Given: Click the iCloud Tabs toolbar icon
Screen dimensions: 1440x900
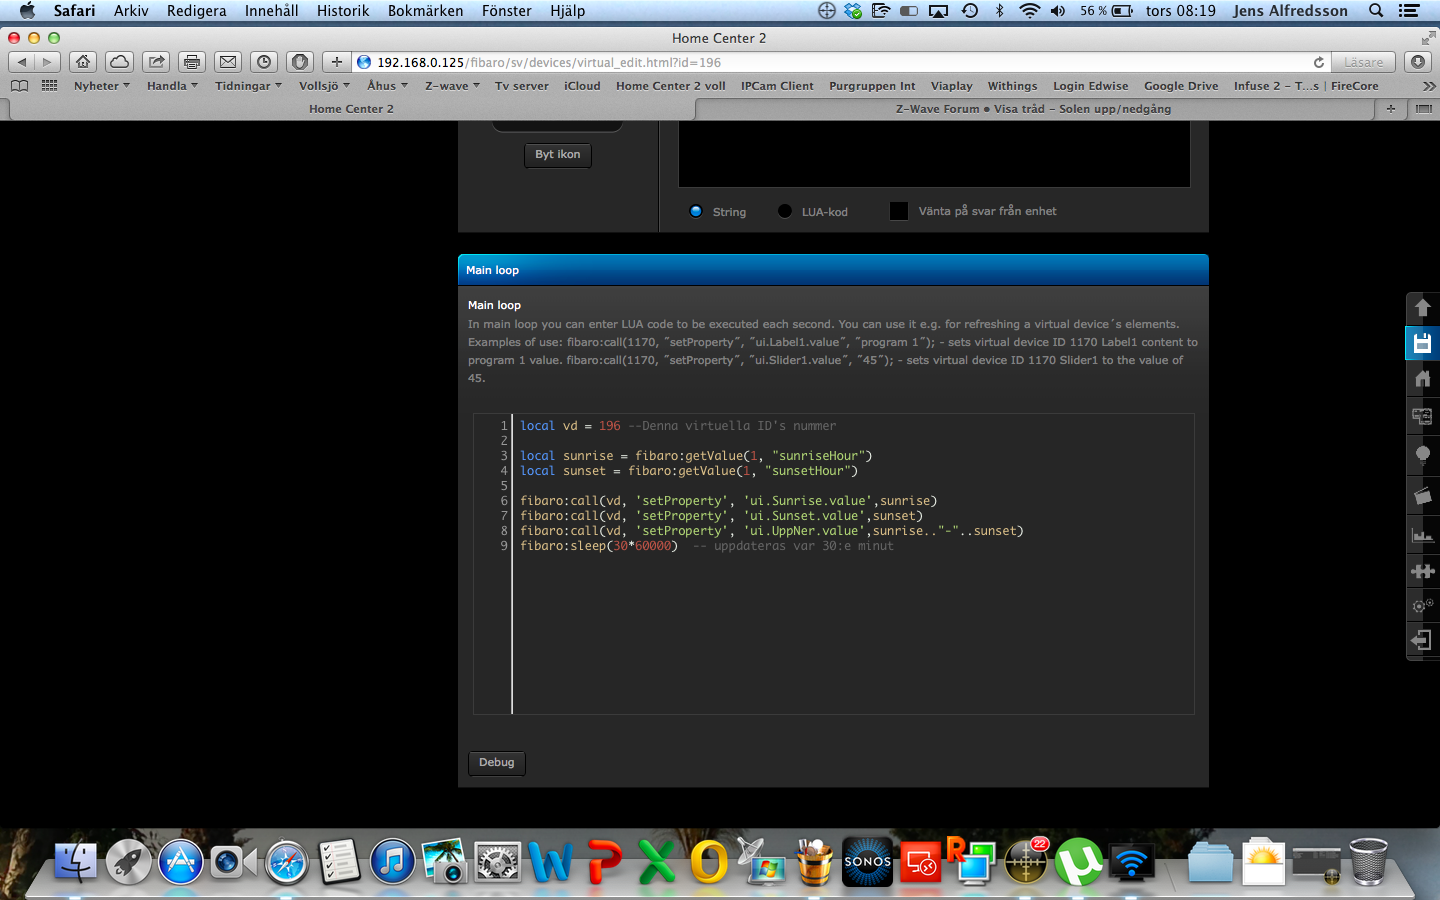Looking at the screenshot, I should pyautogui.click(x=119, y=62).
